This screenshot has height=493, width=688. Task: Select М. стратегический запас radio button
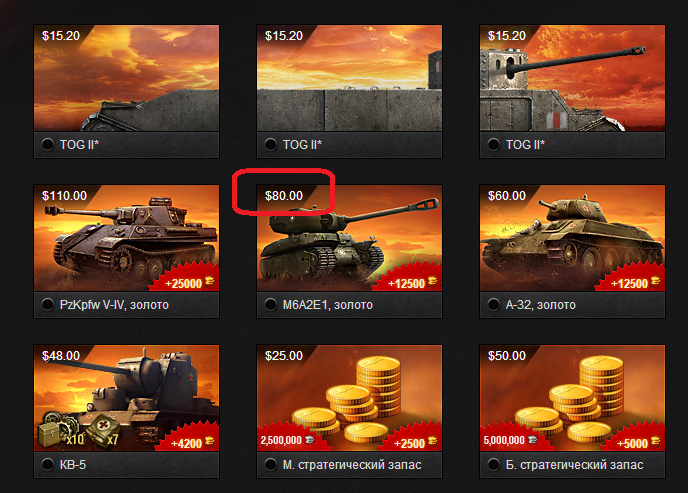tap(271, 464)
